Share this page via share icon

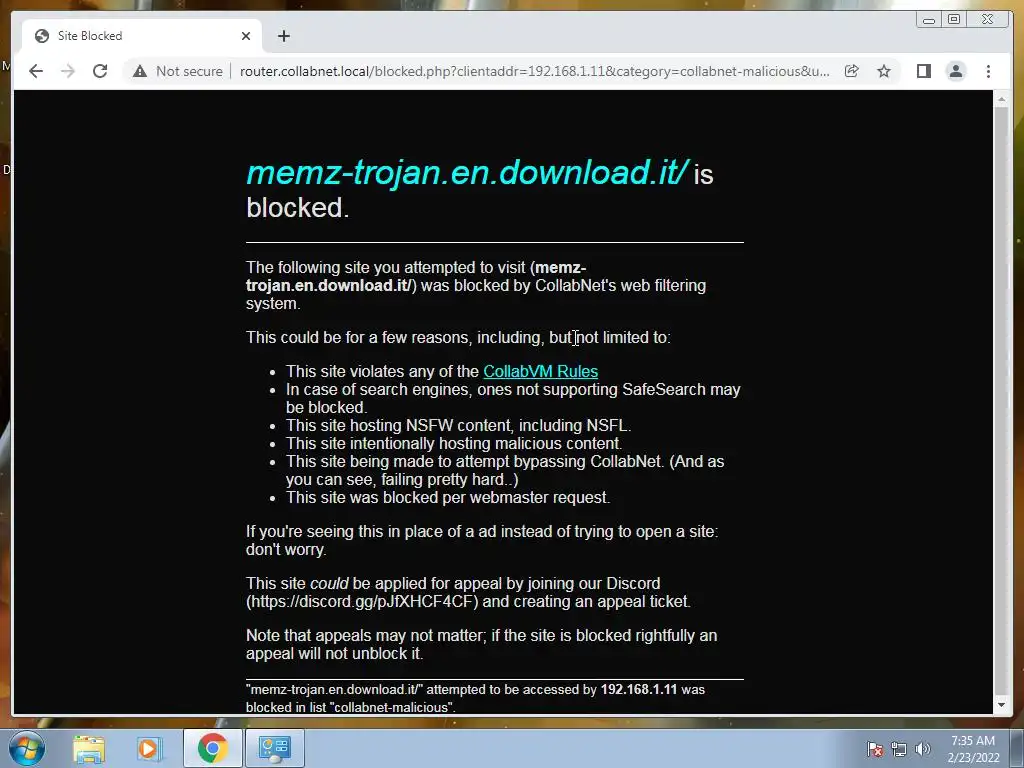tap(852, 71)
